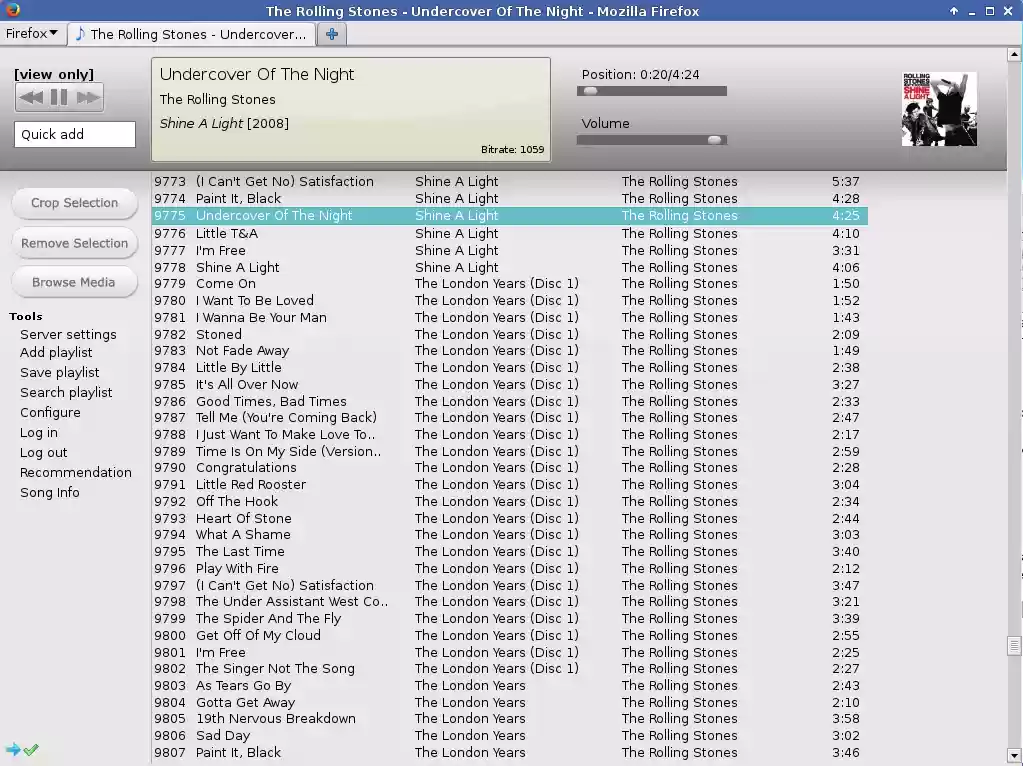
Task: Click the blue arrow icon at bottom left
Action: tap(13, 749)
